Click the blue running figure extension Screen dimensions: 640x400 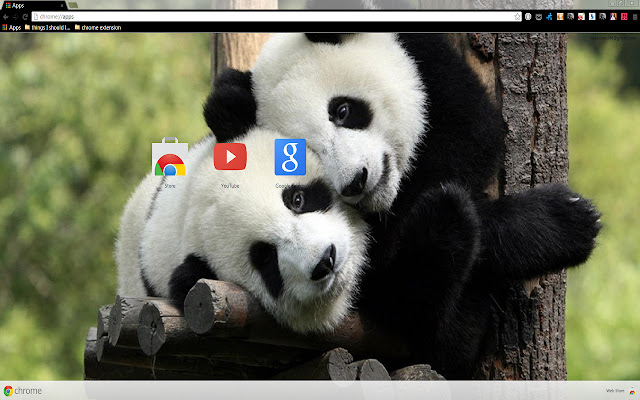tap(549, 17)
